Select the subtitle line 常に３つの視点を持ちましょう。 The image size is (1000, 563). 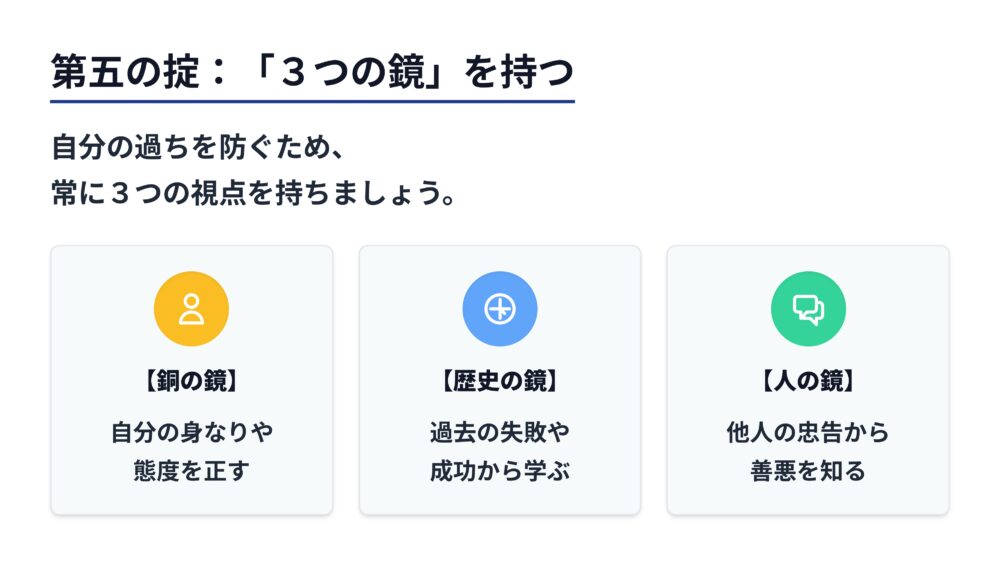point(255,192)
